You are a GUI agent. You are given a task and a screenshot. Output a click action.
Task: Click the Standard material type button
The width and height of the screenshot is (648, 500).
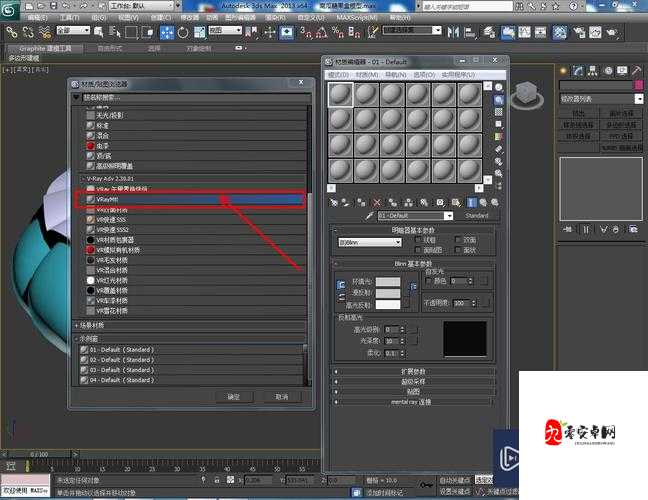coord(476,216)
